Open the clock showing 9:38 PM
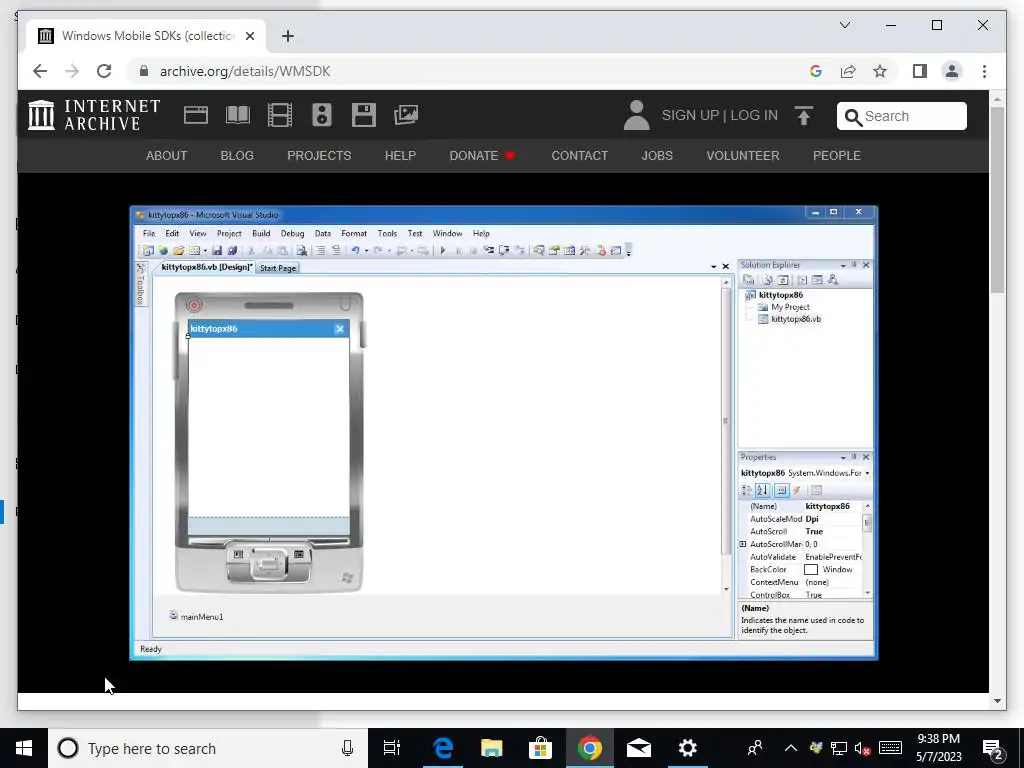This screenshot has width=1024, height=768. pos(938,748)
